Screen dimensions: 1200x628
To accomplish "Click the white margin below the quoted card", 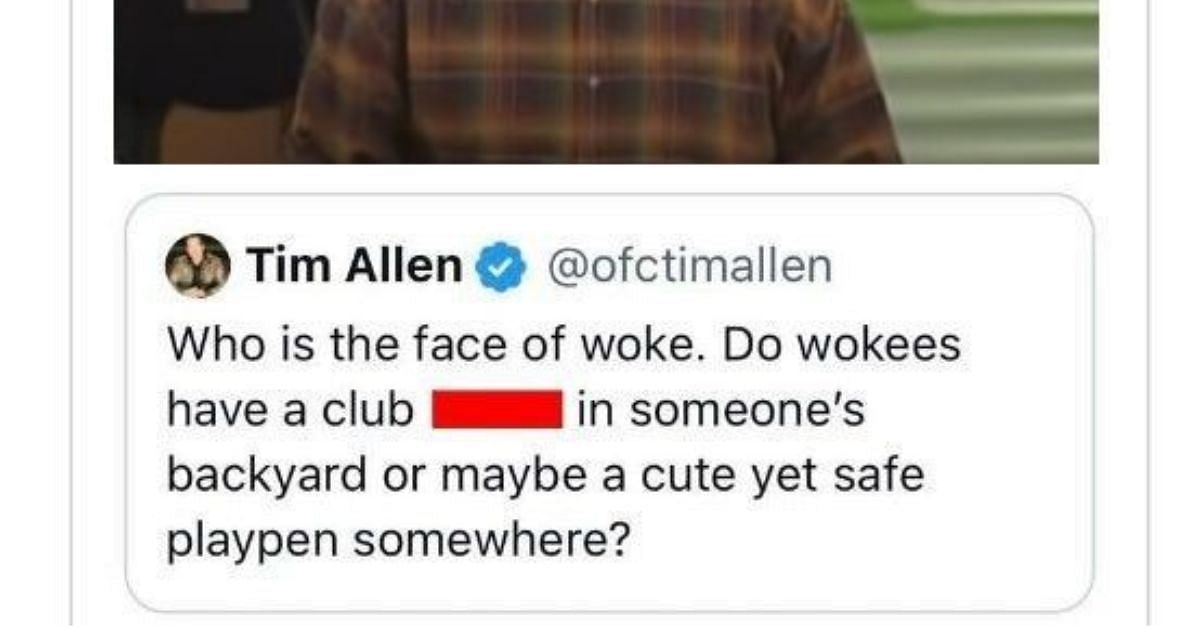I will click(608, 621).
